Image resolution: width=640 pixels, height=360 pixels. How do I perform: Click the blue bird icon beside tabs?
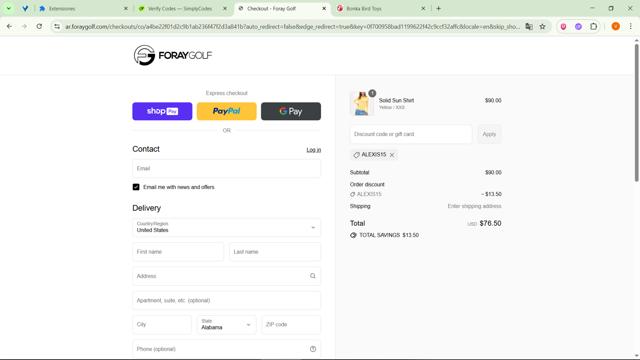click(x=25, y=8)
